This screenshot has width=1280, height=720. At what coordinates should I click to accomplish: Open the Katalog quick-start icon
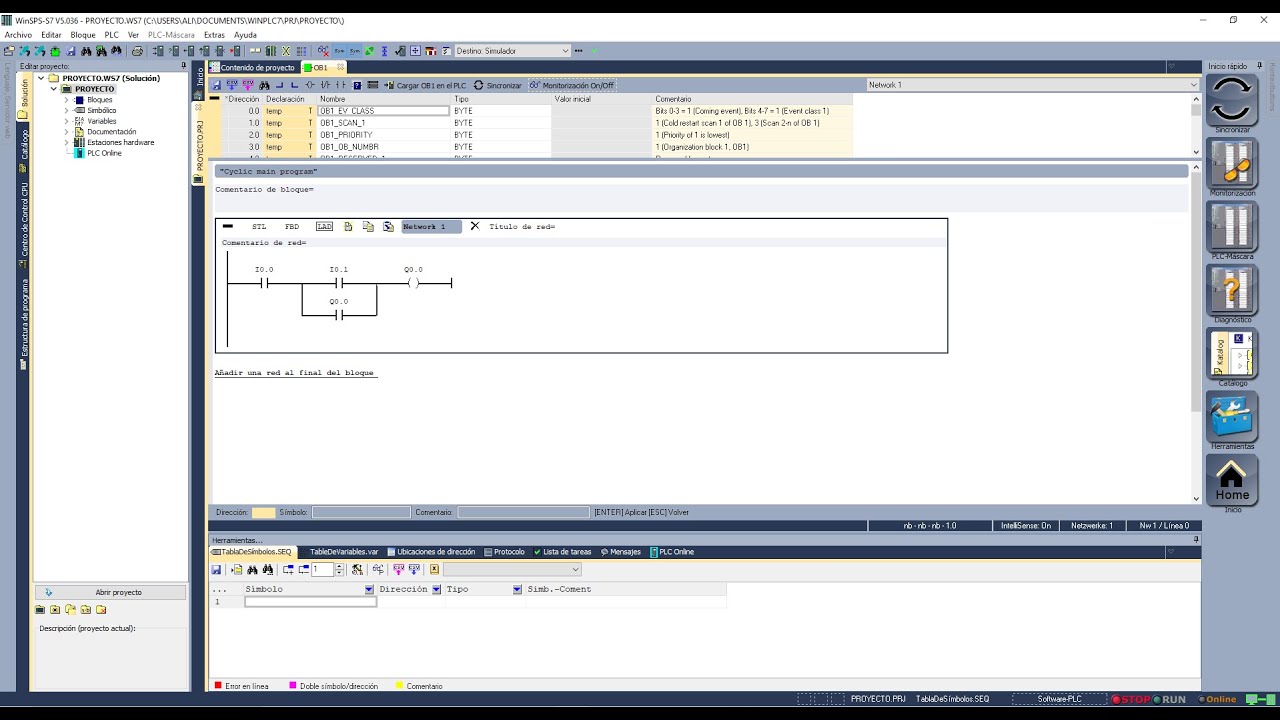1232,353
